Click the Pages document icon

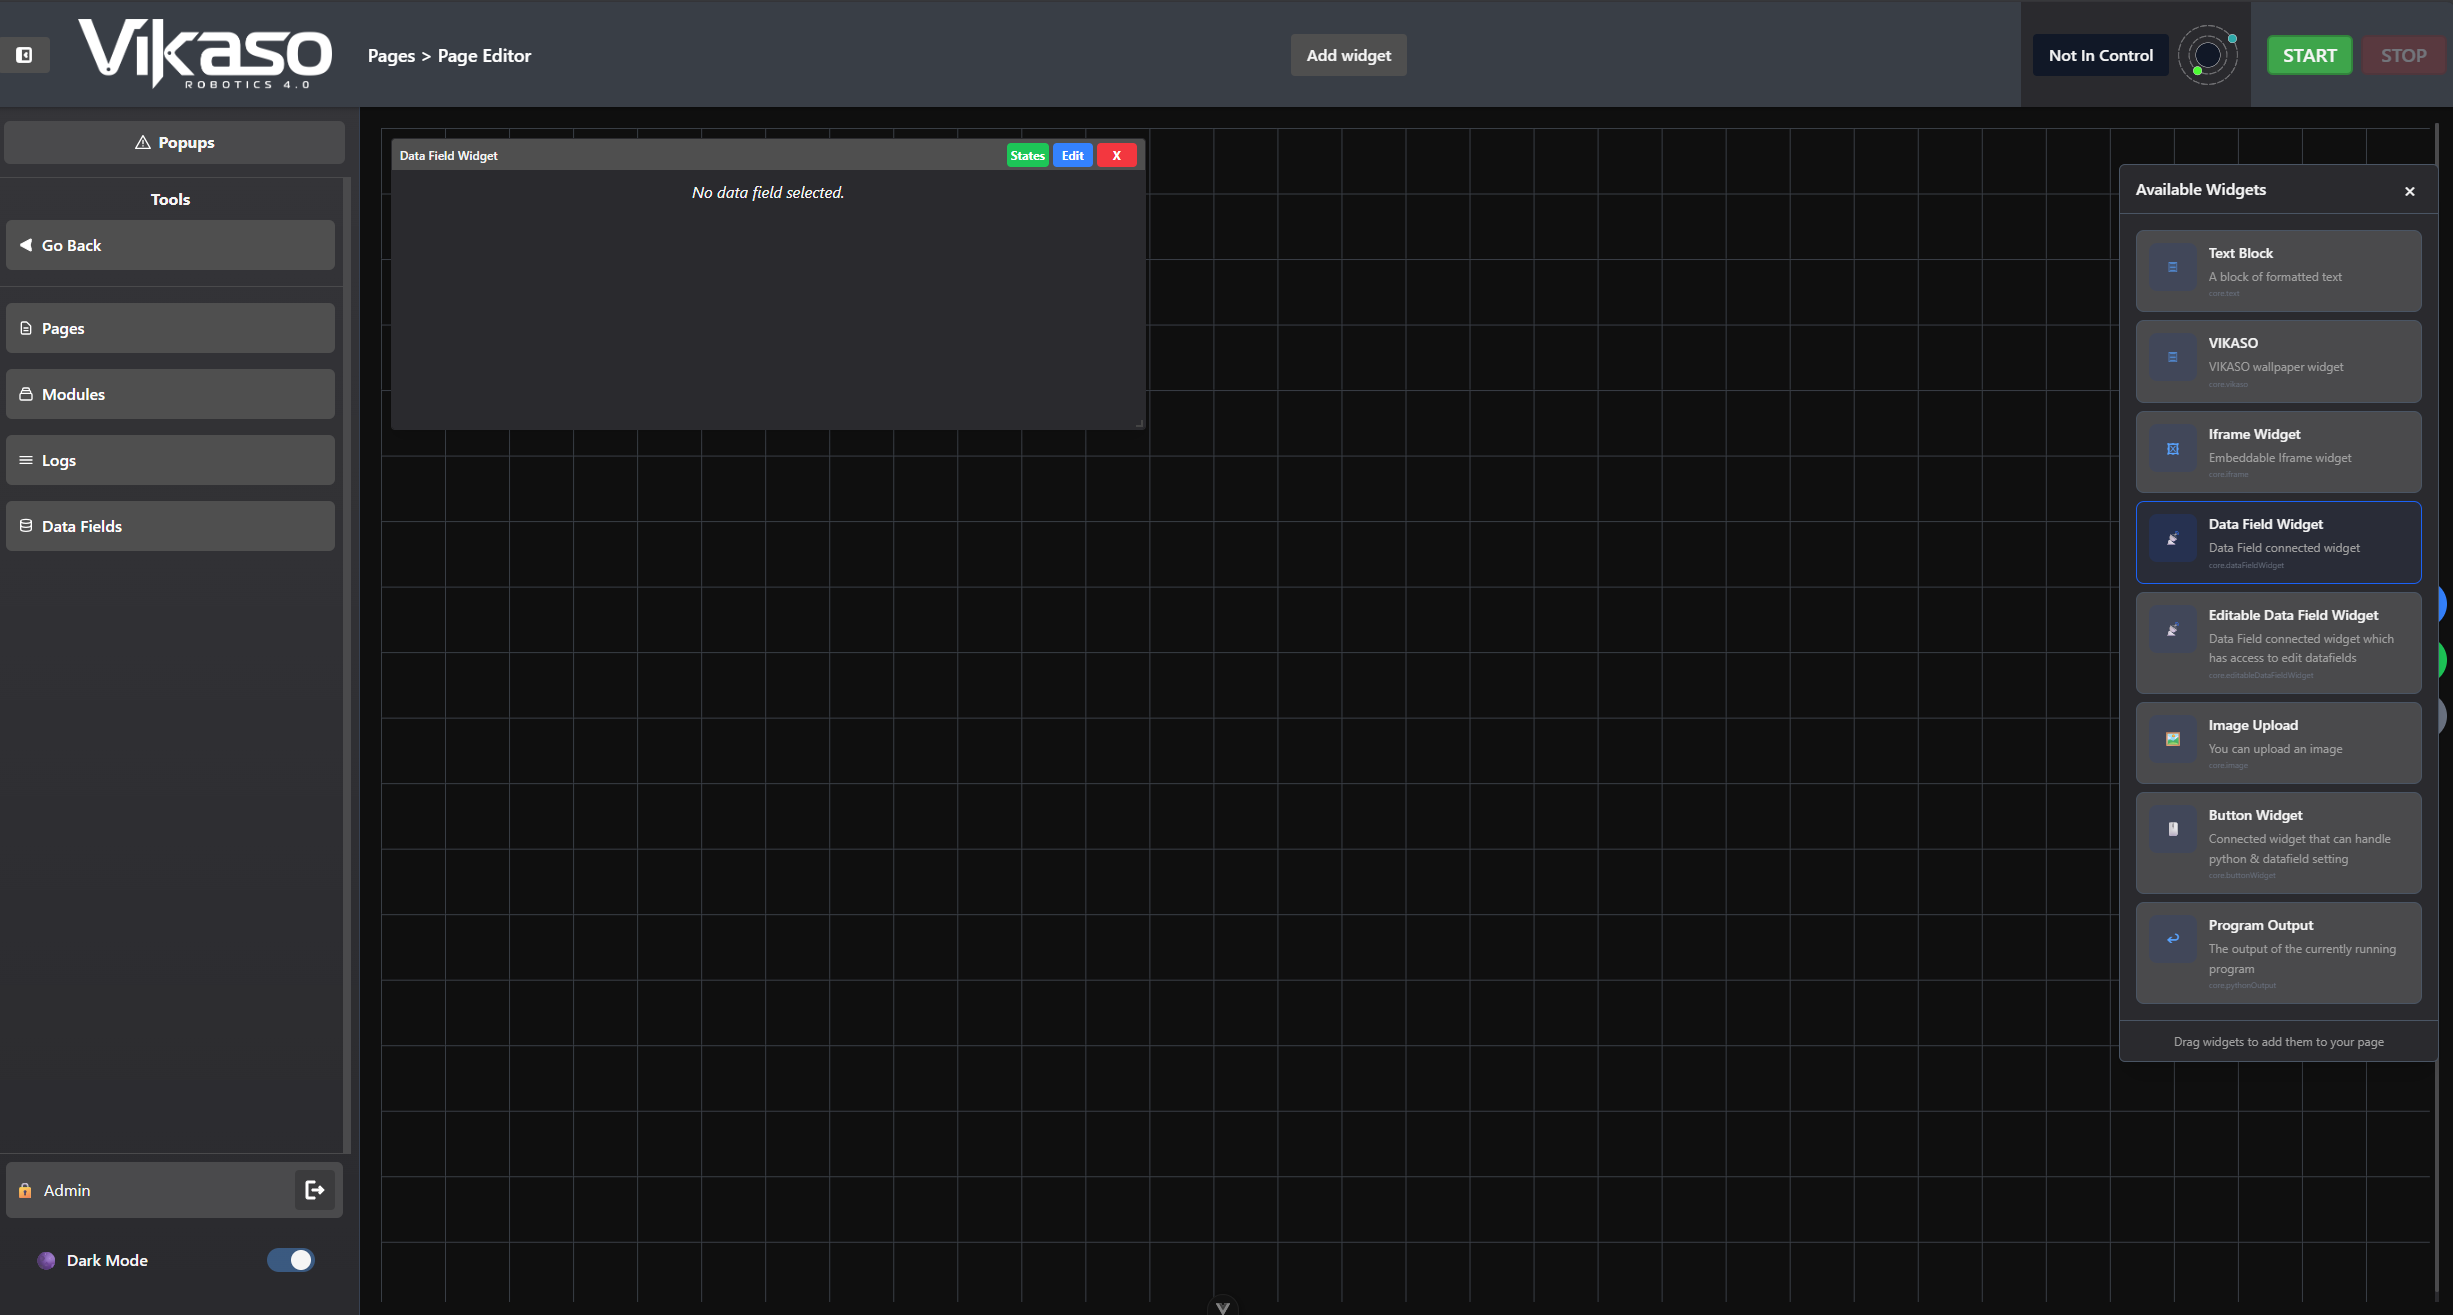pos(26,328)
